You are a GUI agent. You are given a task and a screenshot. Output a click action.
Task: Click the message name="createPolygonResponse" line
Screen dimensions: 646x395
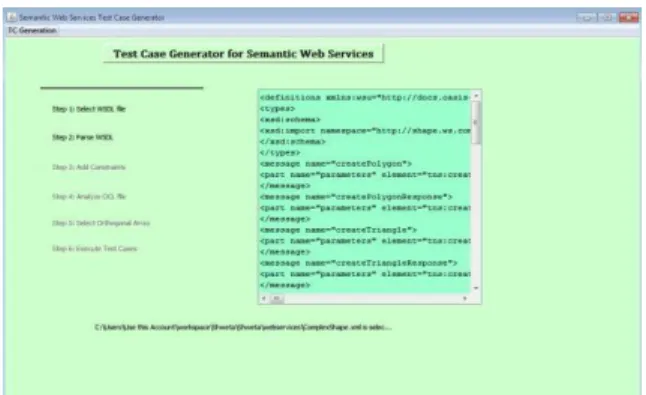pyautogui.click(x=356, y=197)
